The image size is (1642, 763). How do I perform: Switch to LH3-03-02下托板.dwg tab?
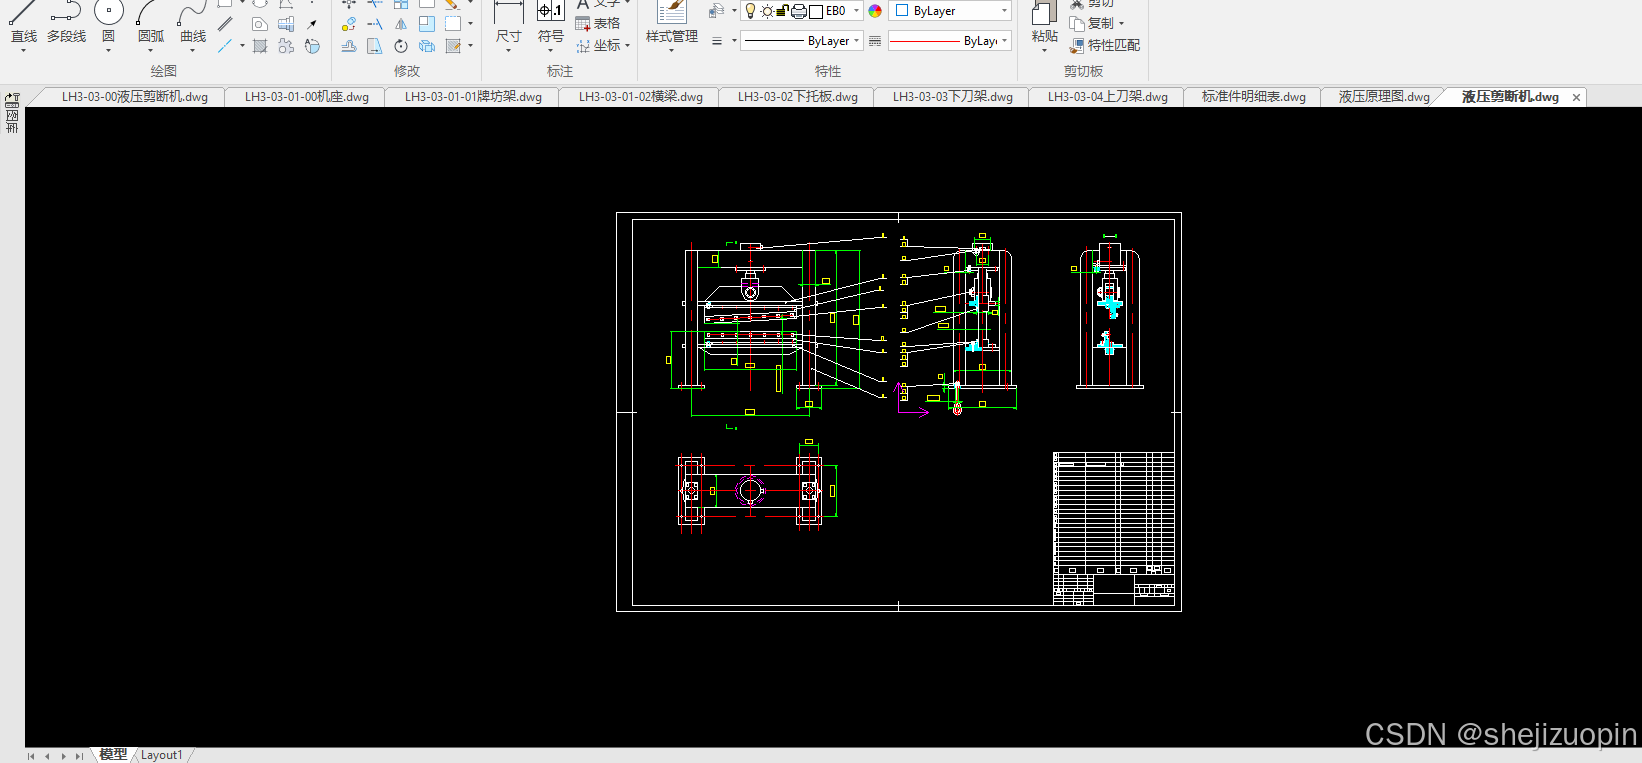click(x=797, y=97)
